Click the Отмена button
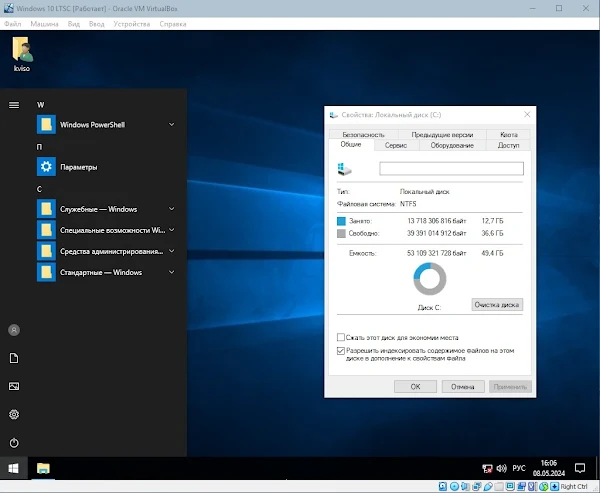This screenshot has height=493, width=600. (x=463, y=387)
